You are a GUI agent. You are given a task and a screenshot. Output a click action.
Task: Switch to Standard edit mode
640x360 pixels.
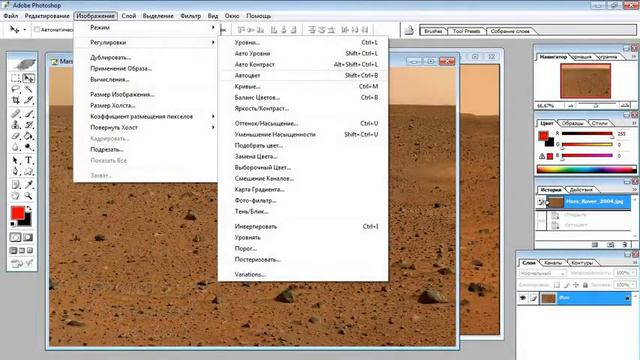pyautogui.click(x=16, y=238)
